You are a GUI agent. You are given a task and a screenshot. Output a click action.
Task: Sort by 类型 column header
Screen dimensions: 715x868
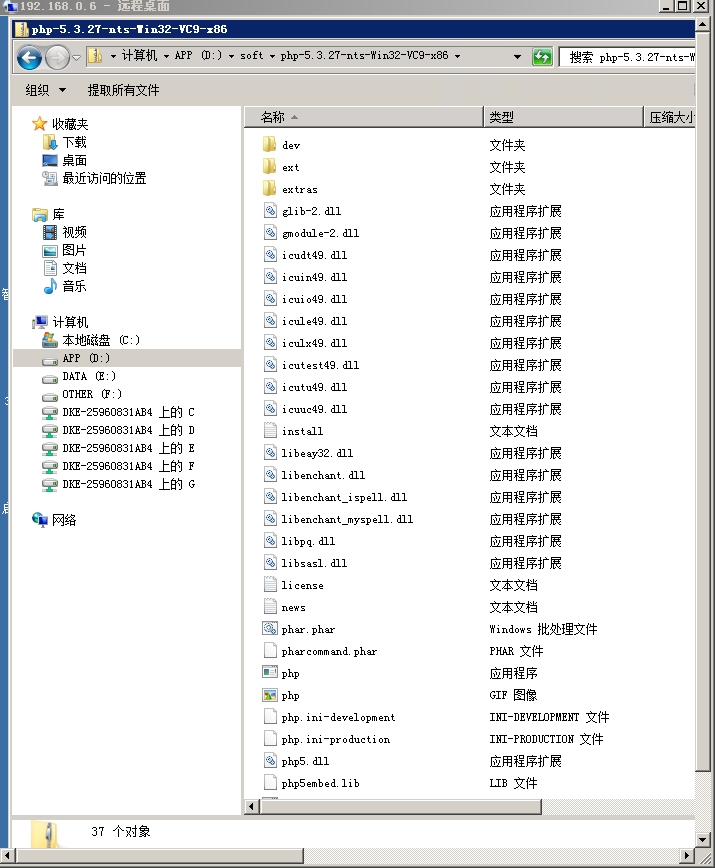pos(563,117)
